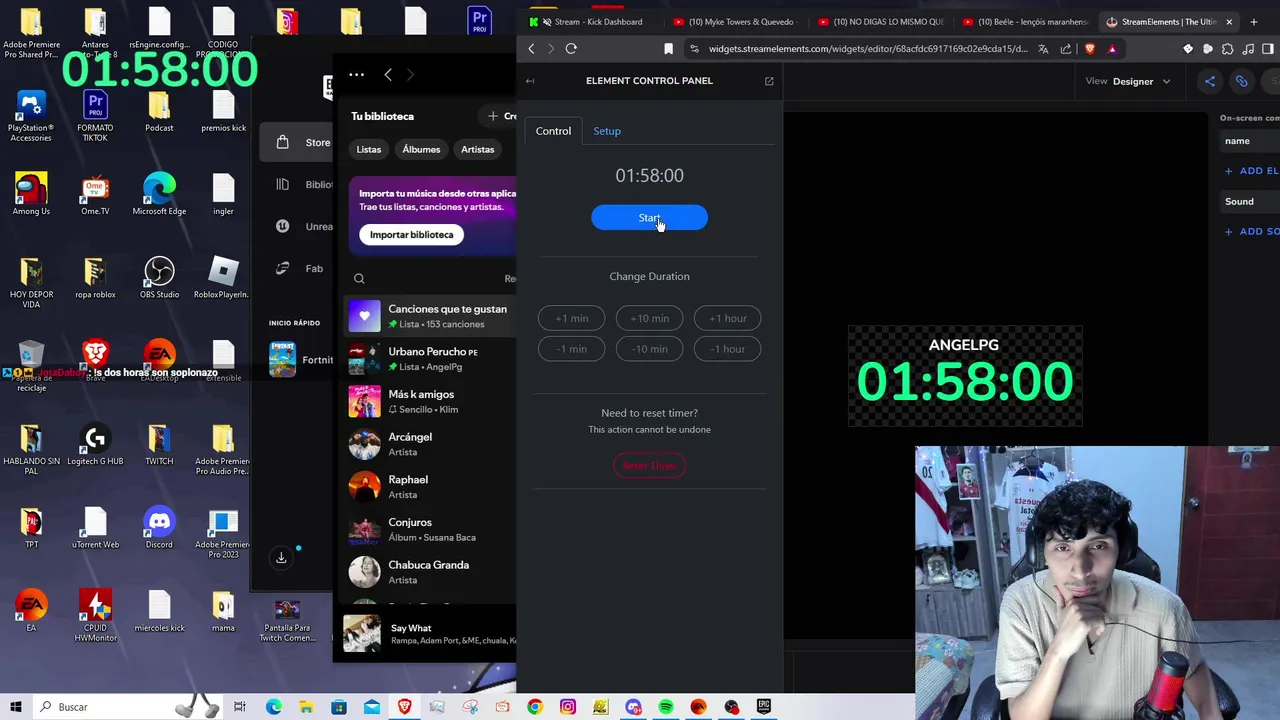Open the Spotify three-dots menu

[x=357, y=75]
